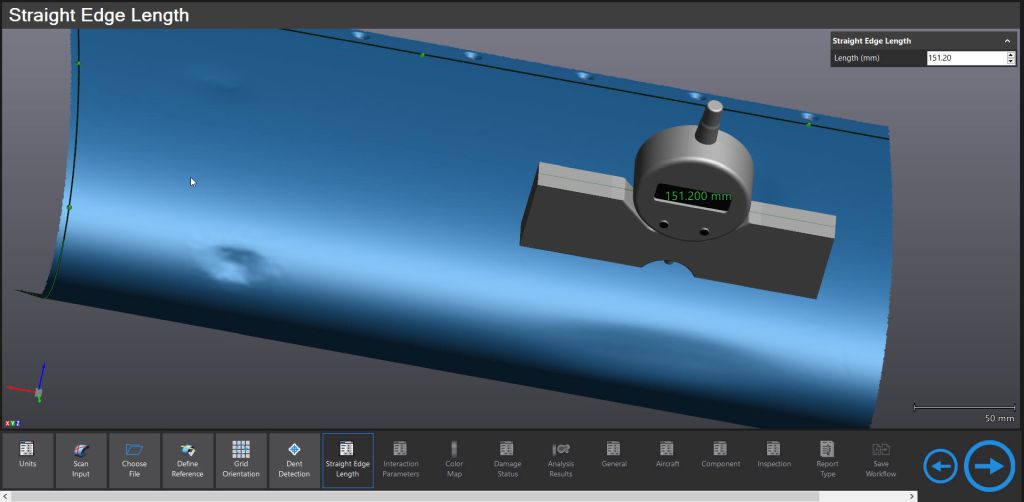
Task: Increase length with the up spinner arrow
Action: [x=1010, y=55]
